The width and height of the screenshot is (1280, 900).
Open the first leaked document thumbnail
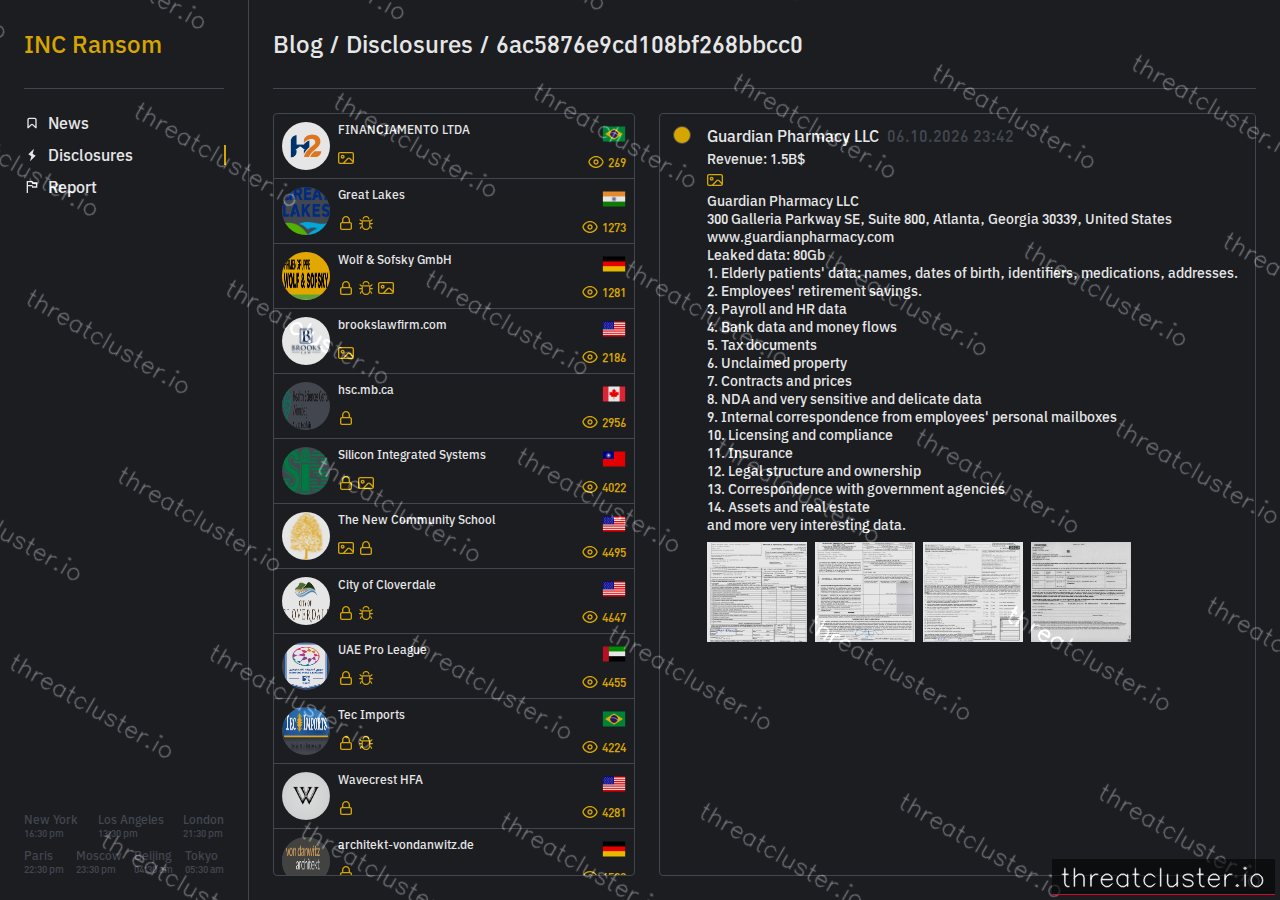(x=757, y=592)
